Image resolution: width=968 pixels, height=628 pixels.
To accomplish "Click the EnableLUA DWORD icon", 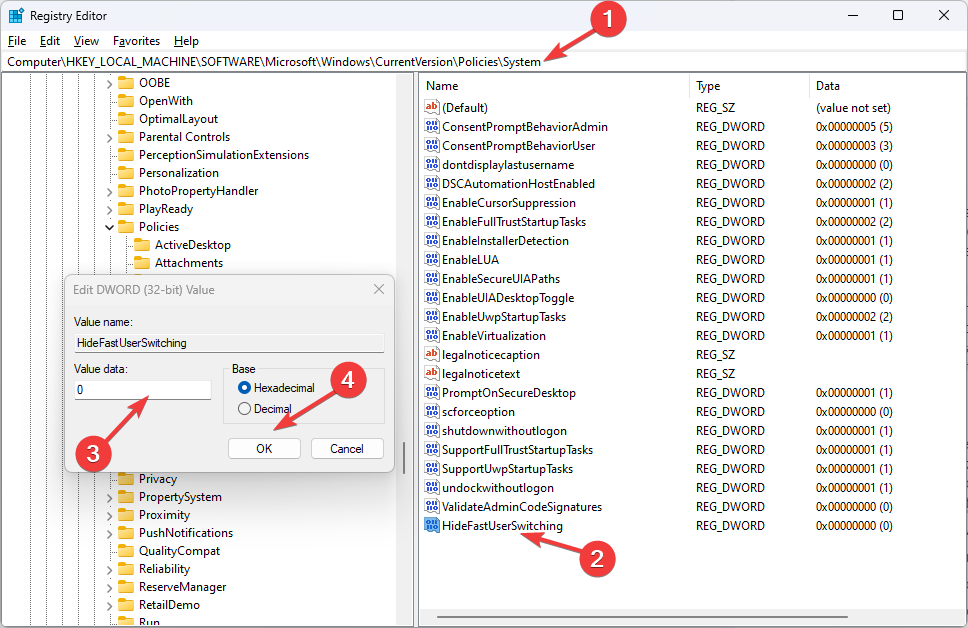I will click(x=432, y=259).
